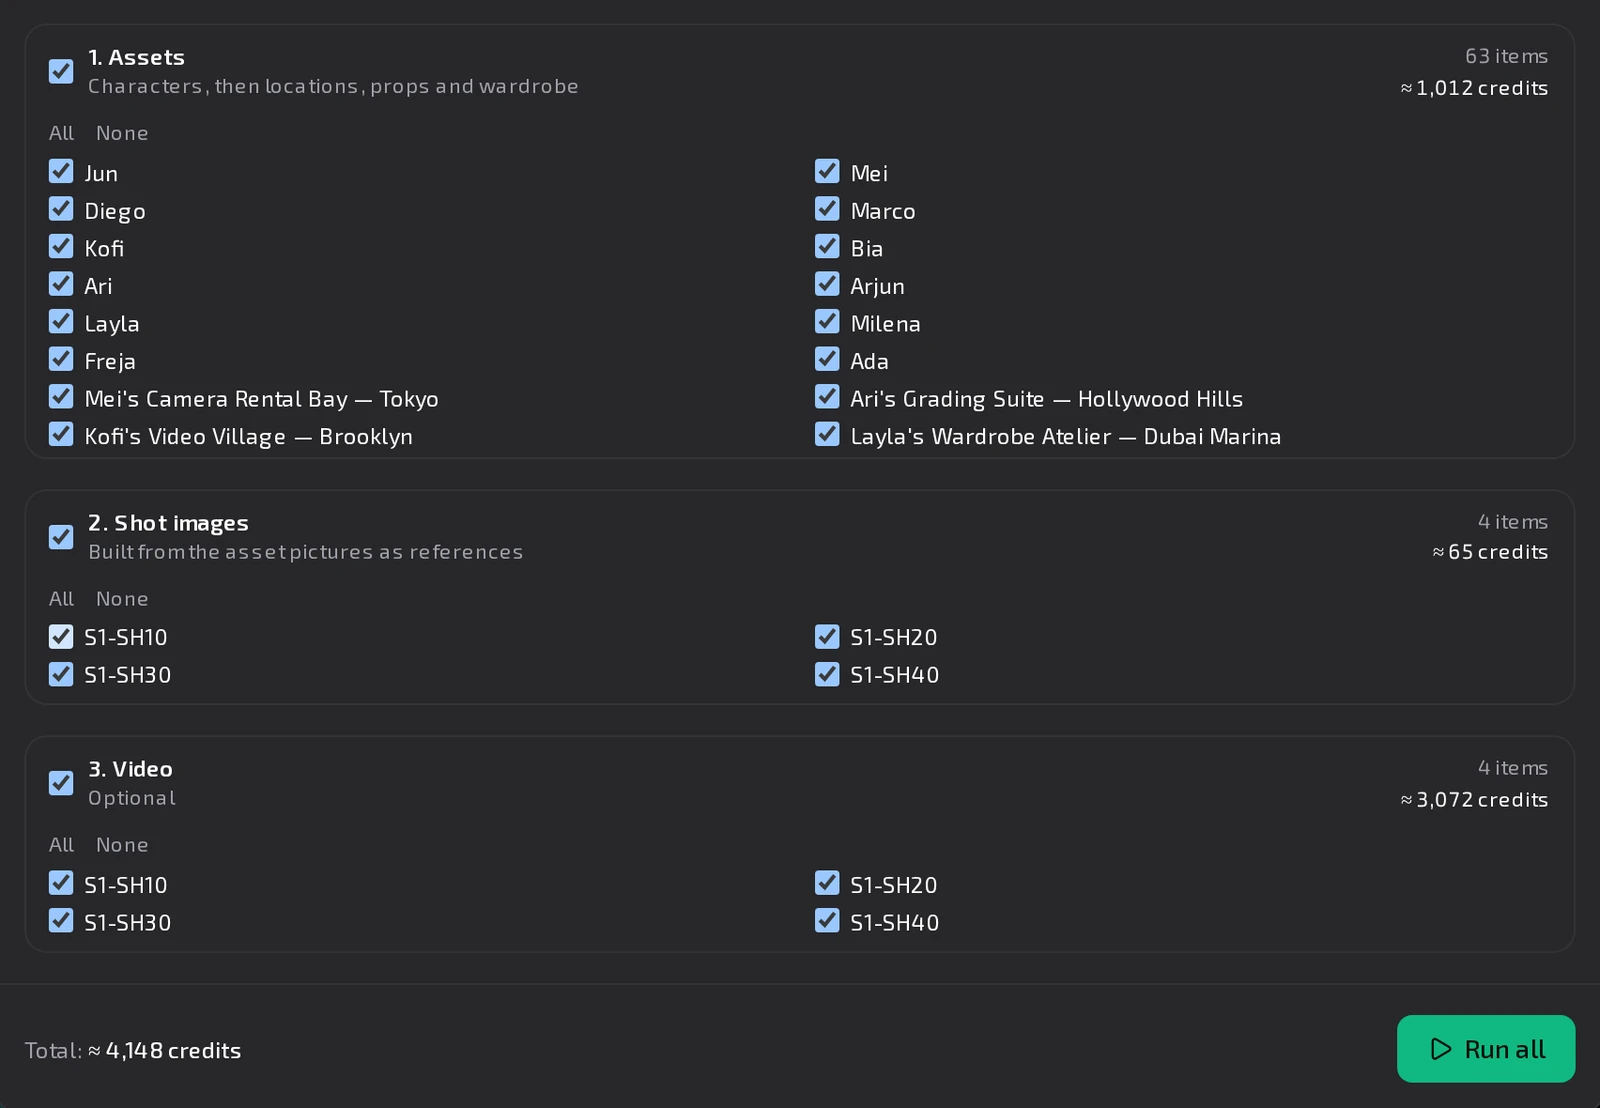This screenshot has height=1108, width=1600.
Task: Toggle the 3. Video section checkbox
Action: (x=61, y=783)
